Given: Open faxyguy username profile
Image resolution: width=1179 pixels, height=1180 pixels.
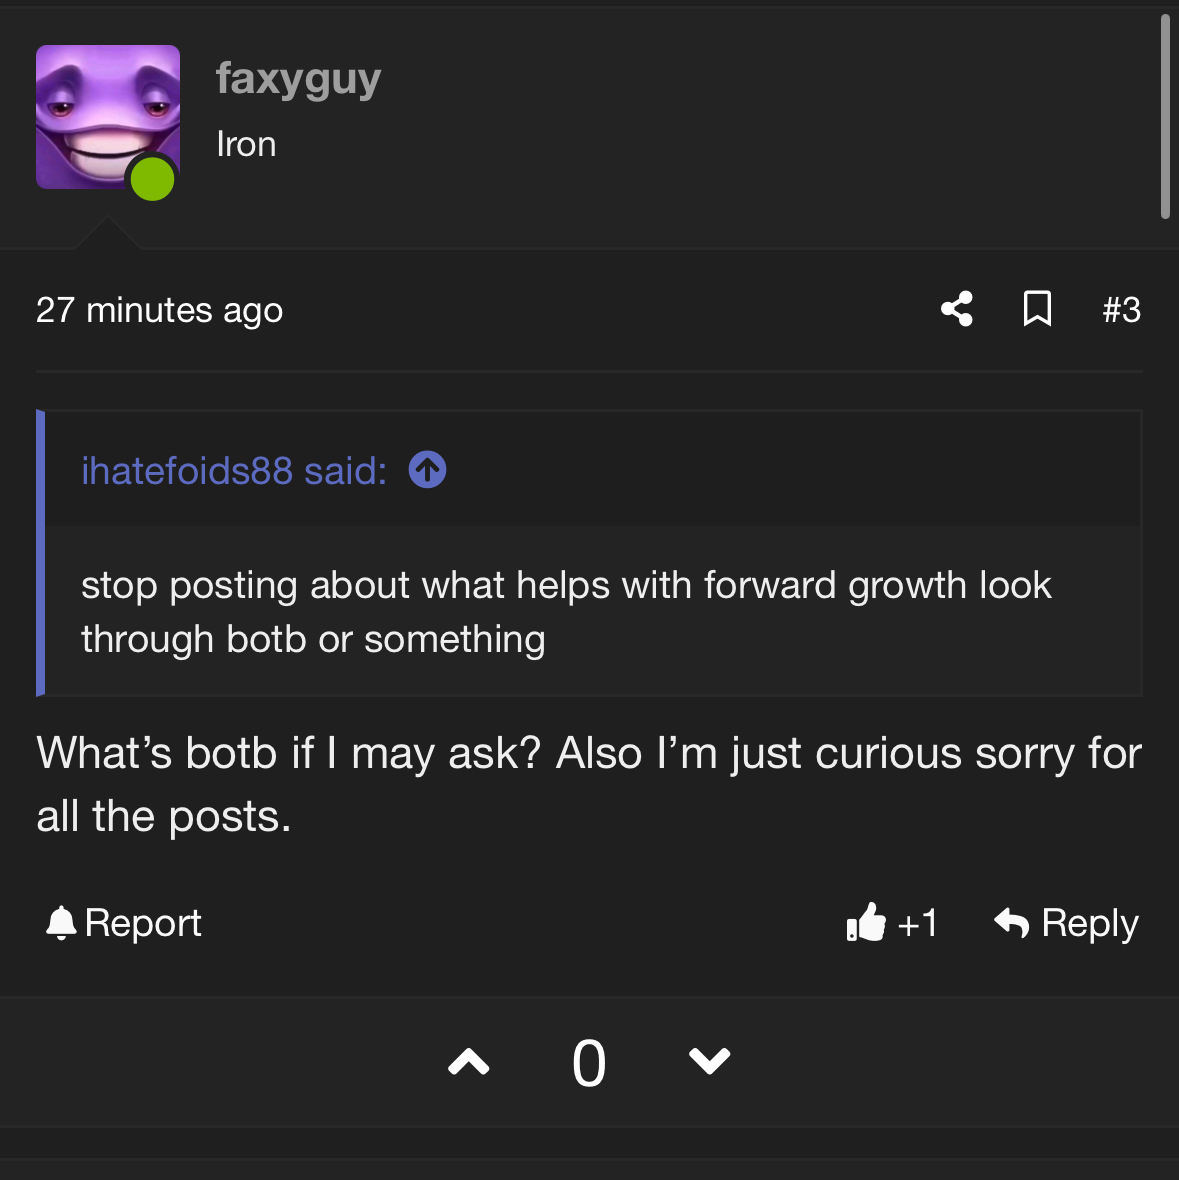Looking at the screenshot, I should 299,80.
